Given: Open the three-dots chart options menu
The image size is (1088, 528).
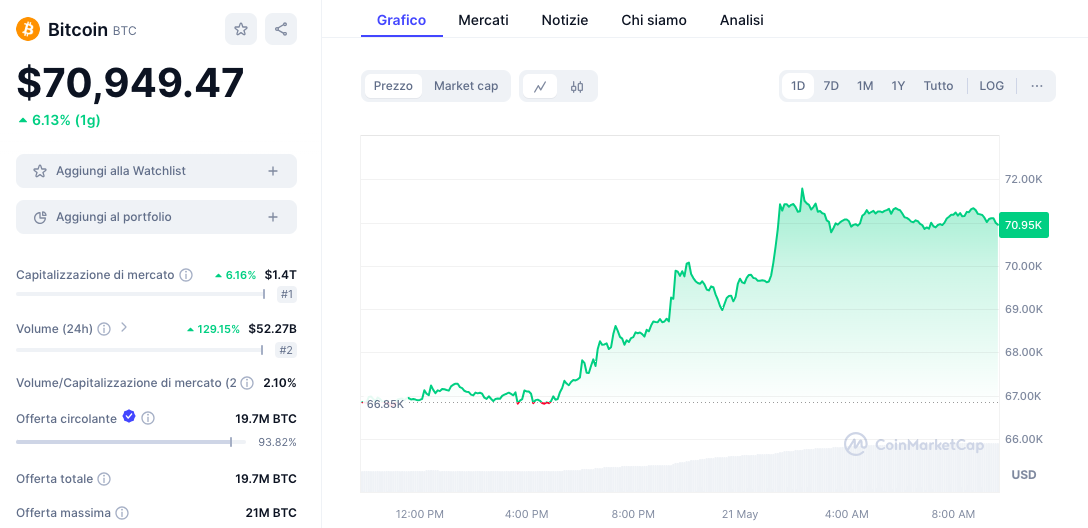Looking at the screenshot, I should tap(1037, 86).
